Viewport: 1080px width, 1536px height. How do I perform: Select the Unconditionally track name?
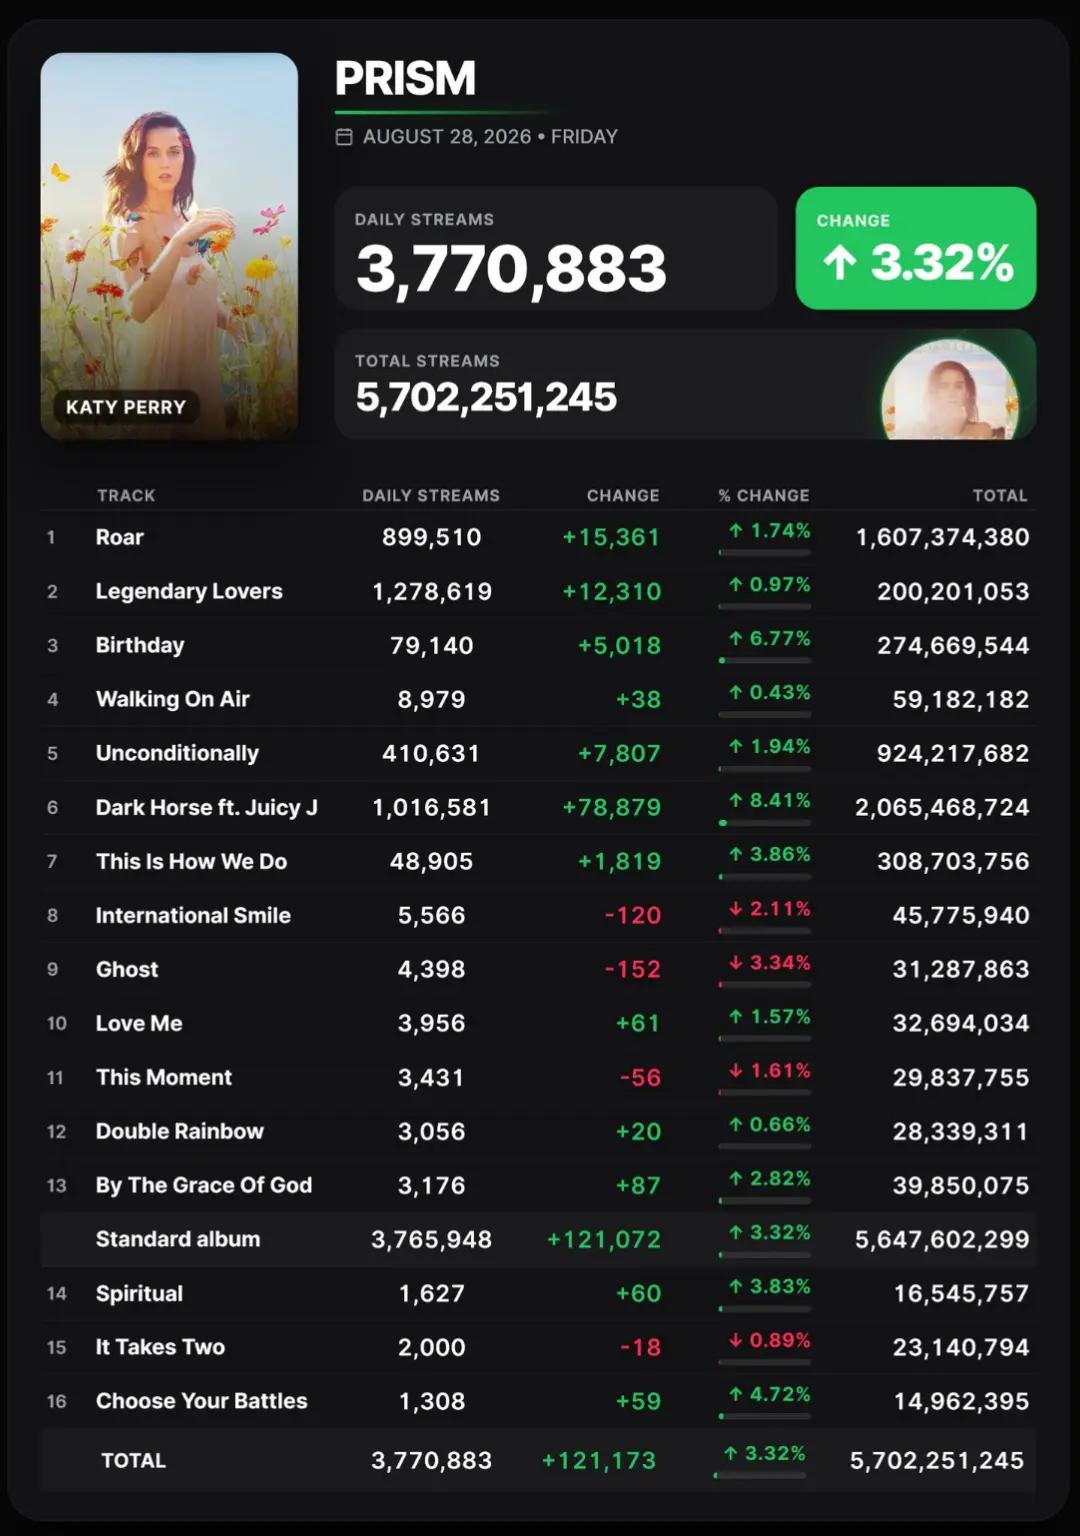[x=177, y=753]
